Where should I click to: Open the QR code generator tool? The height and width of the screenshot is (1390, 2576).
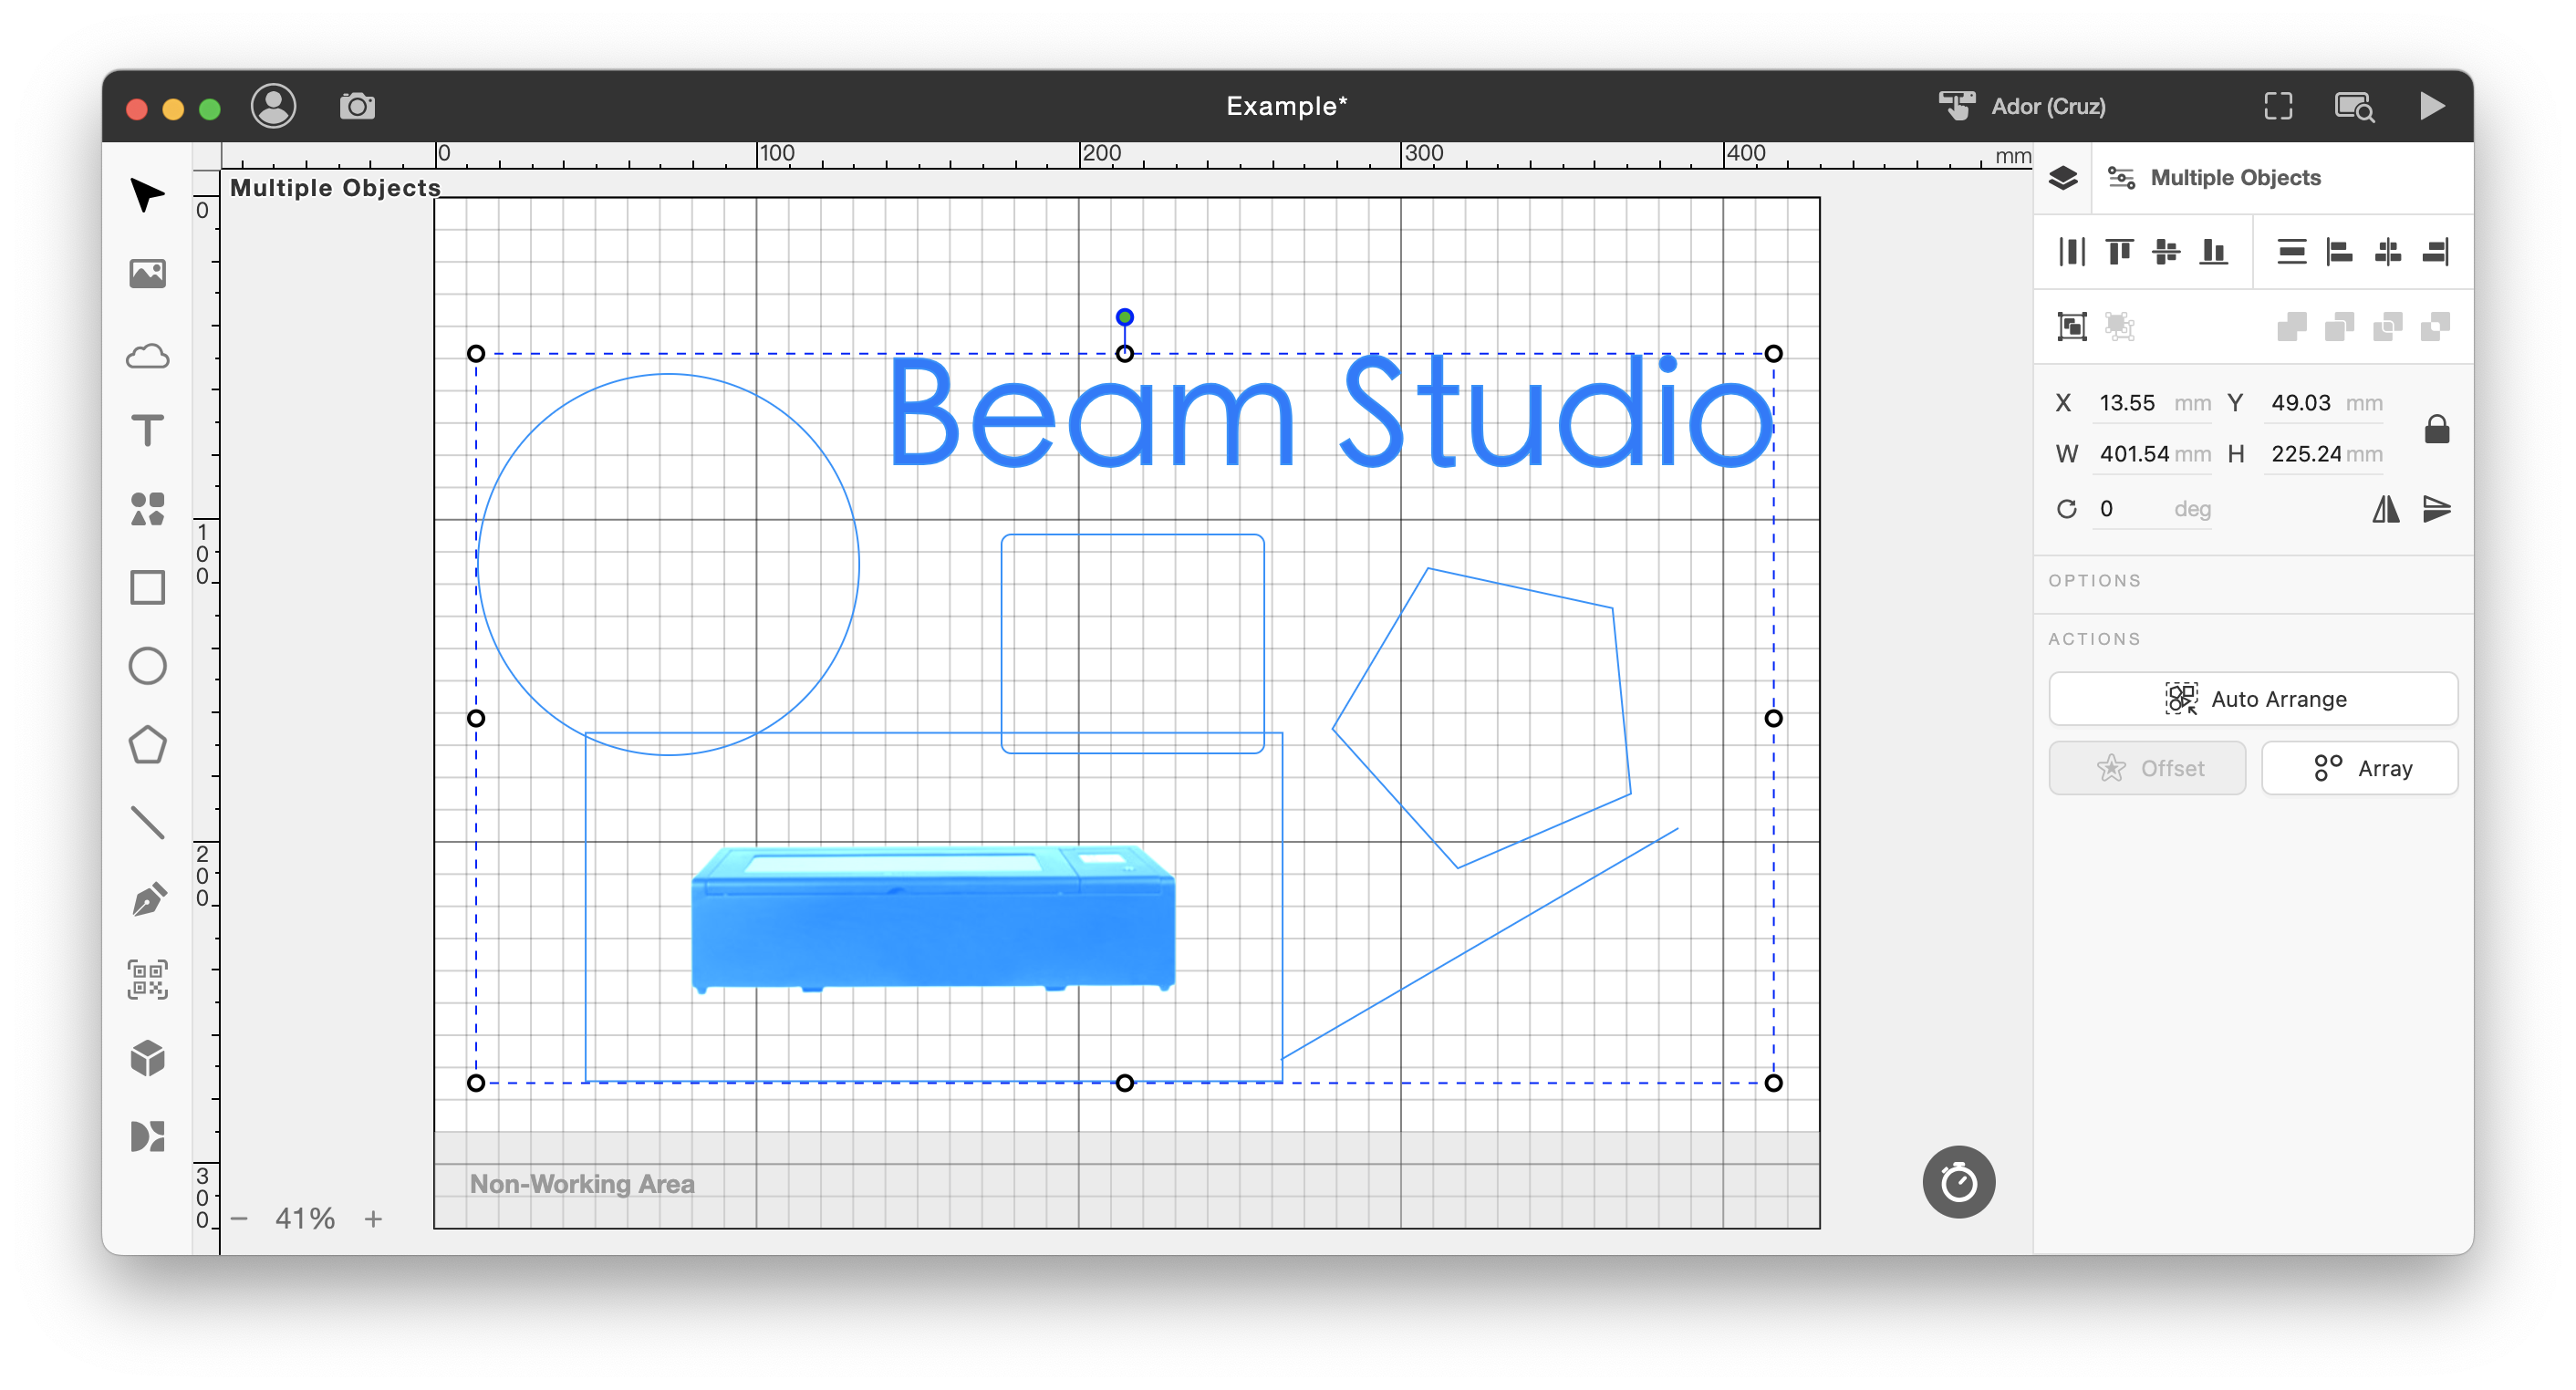(147, 979)
